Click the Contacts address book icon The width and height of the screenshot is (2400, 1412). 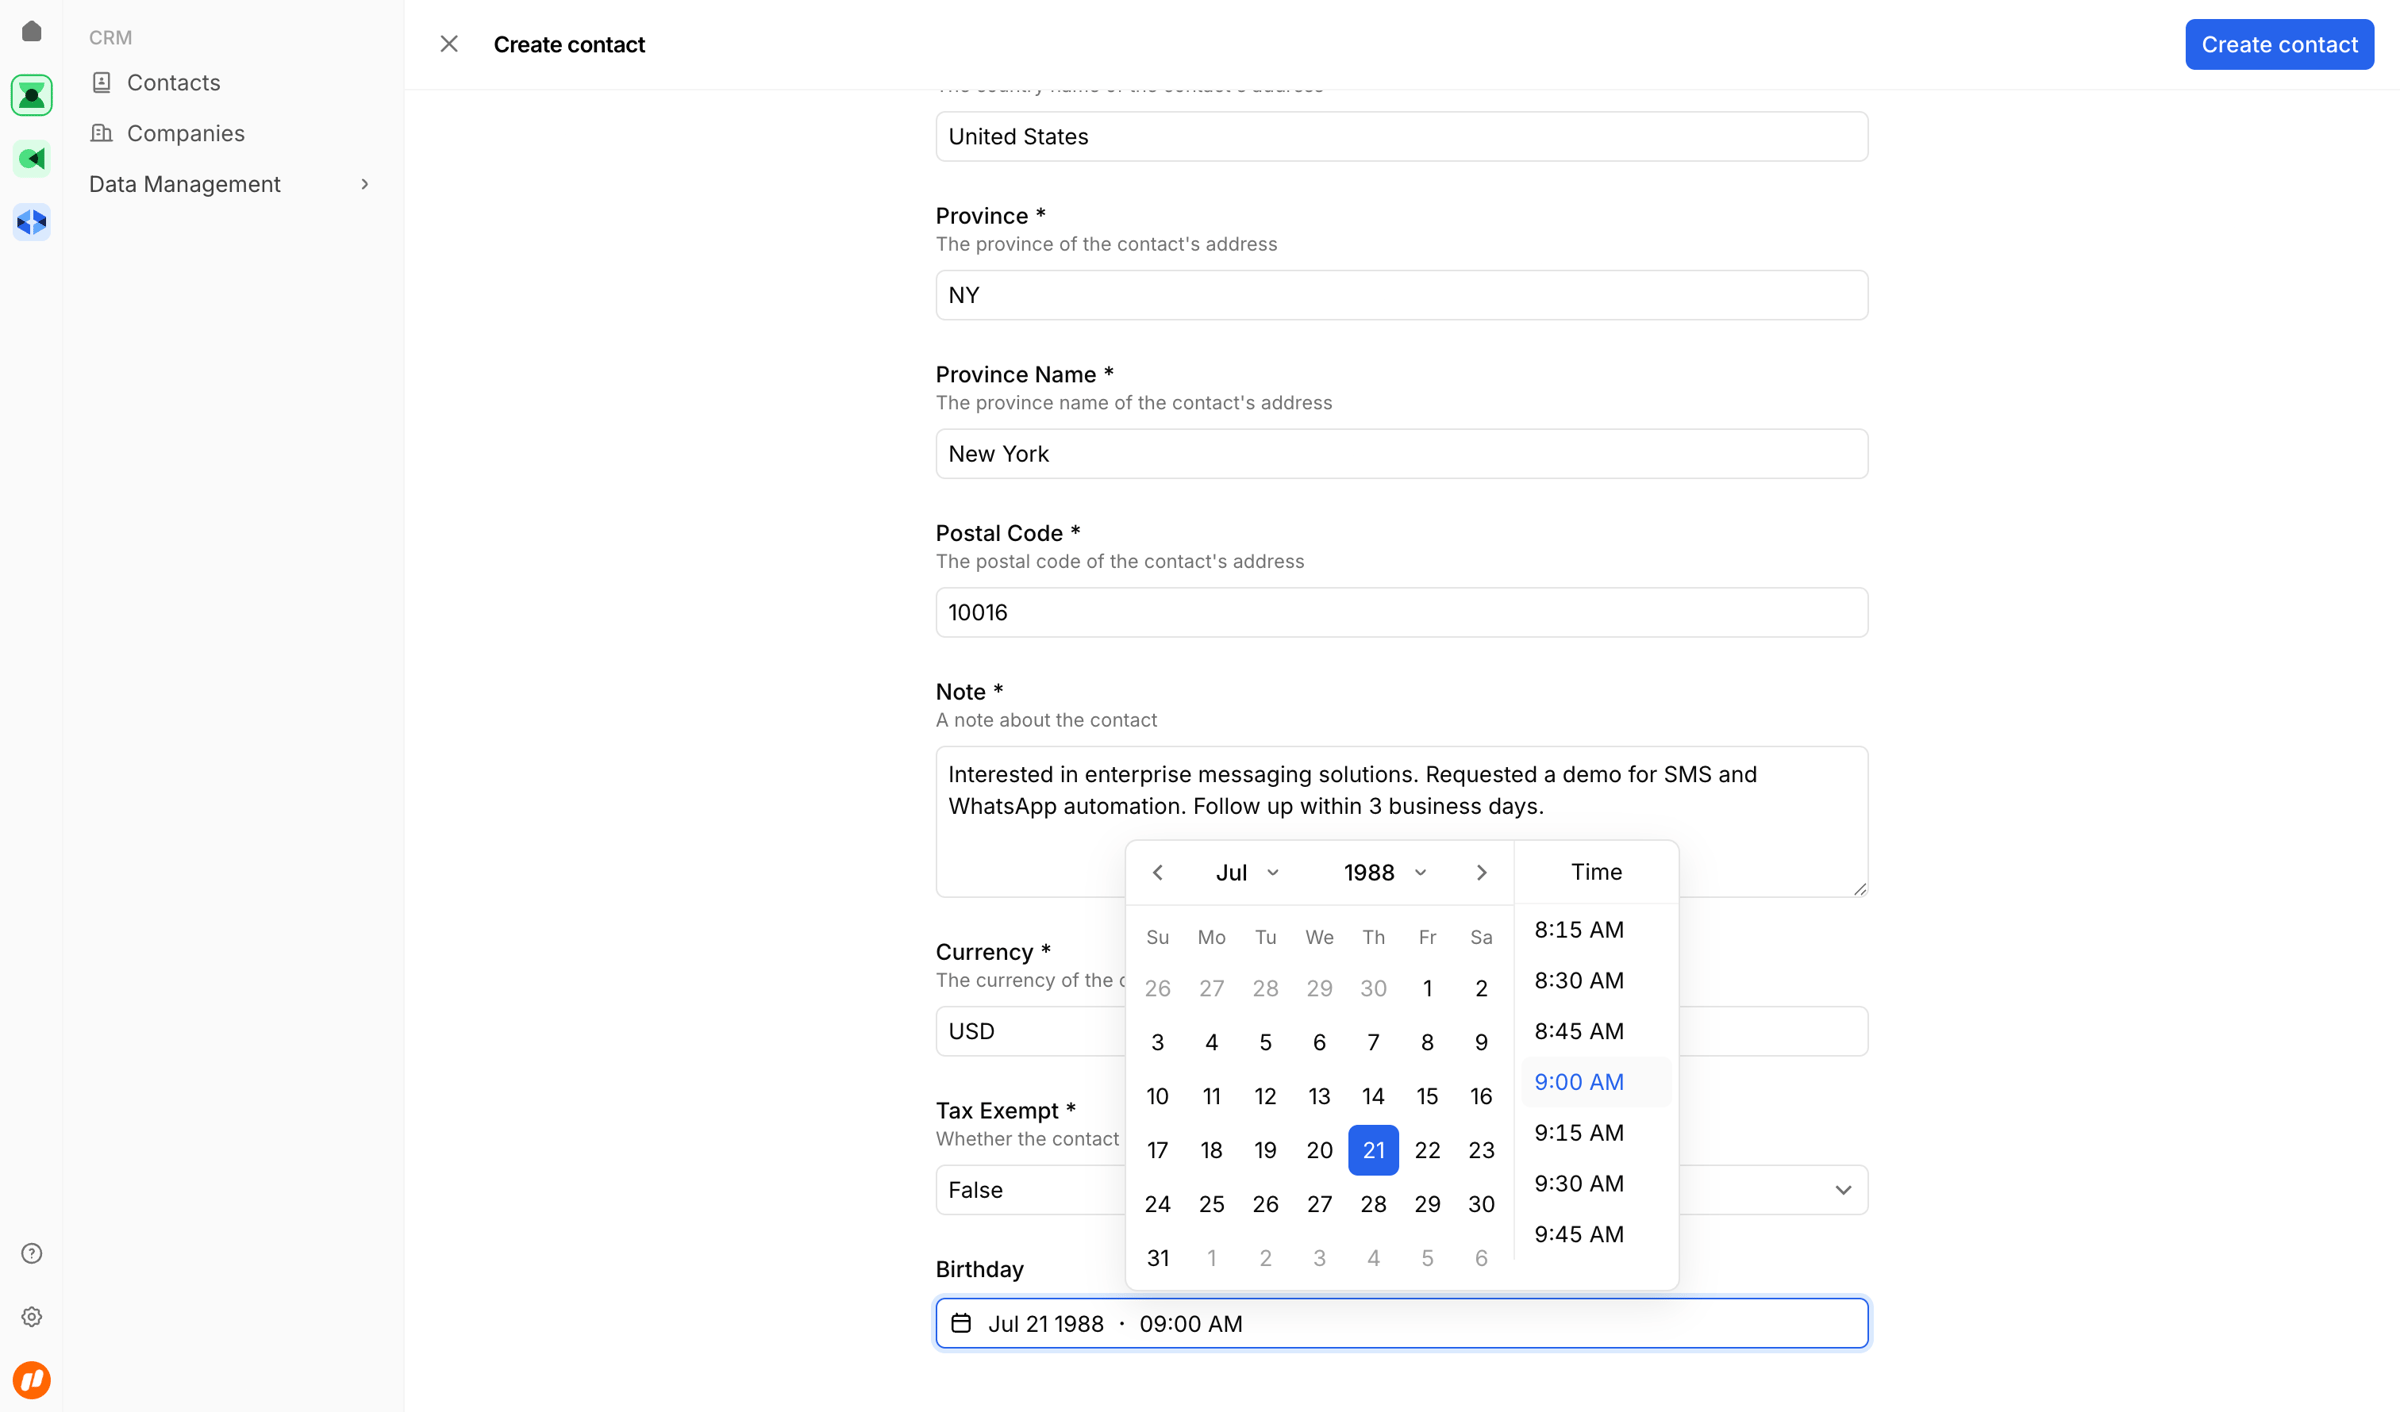[x=101, y=82]
